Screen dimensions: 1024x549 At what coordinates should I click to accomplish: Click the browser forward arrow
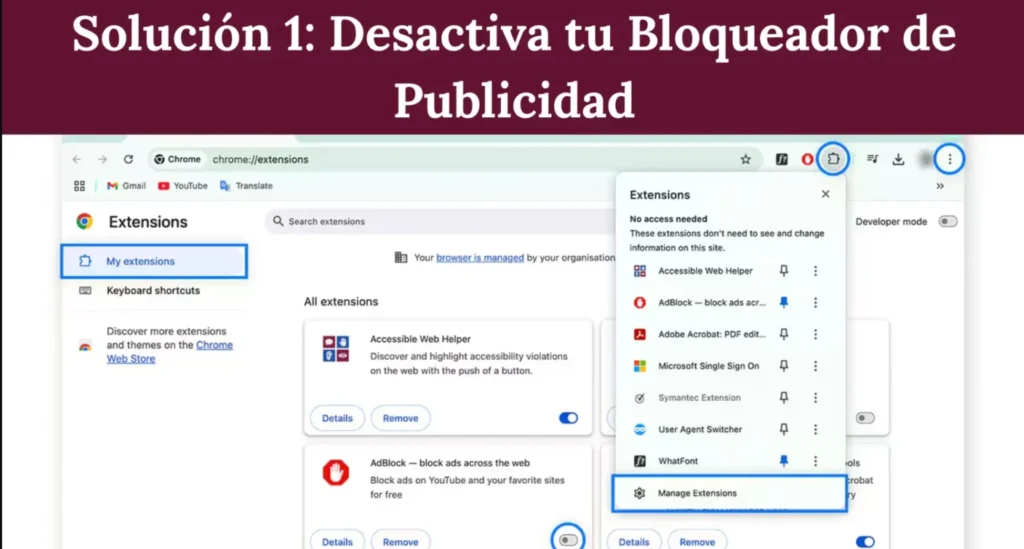pos(103,159)
